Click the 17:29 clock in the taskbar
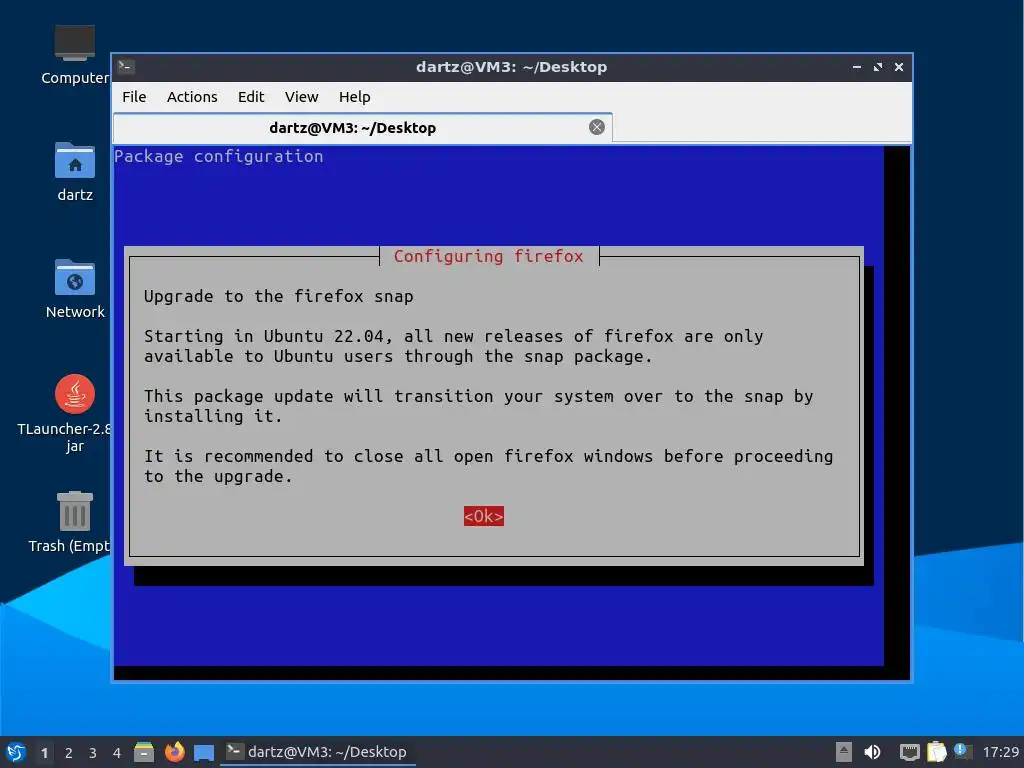 [x=1000, y=752]
